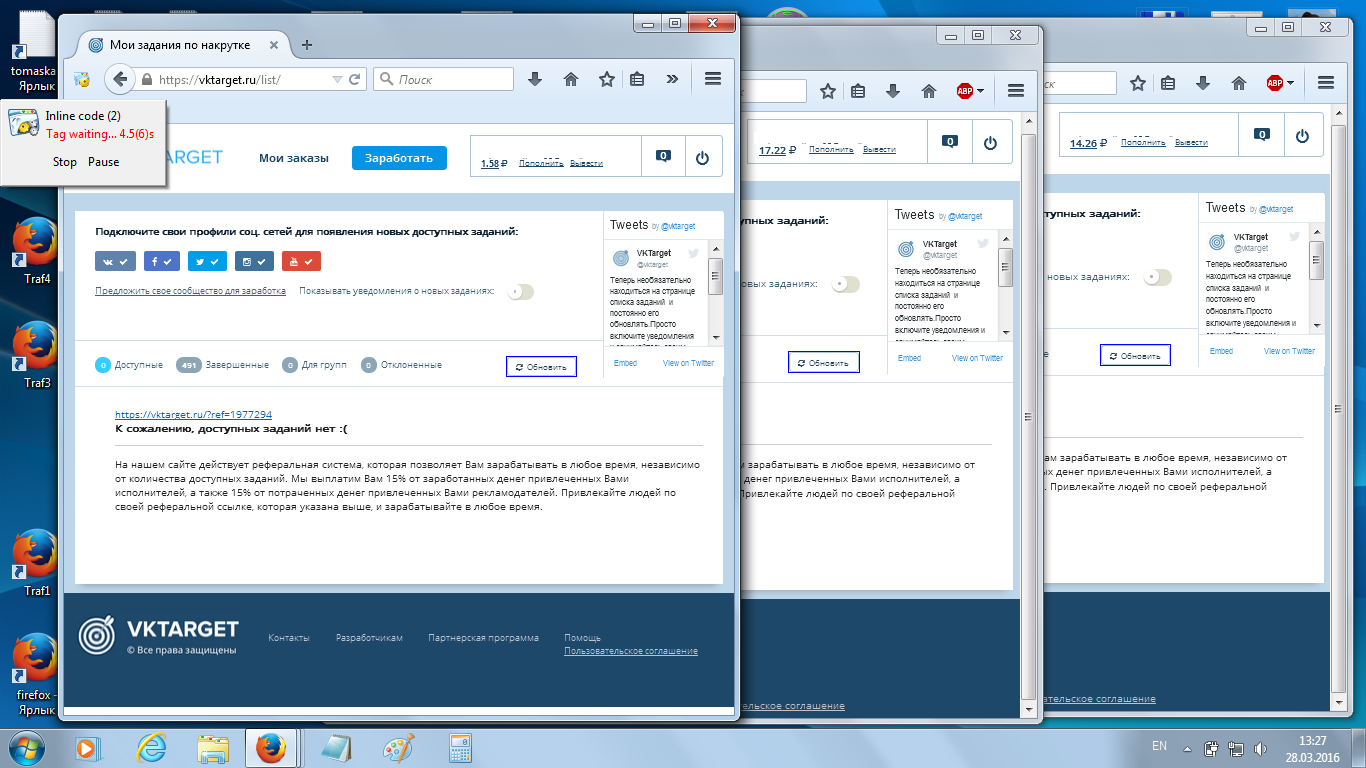This screenshot has height=768, width=1366.
Task: Click iMacros icon left of back button
Action: tap(82, 79)
